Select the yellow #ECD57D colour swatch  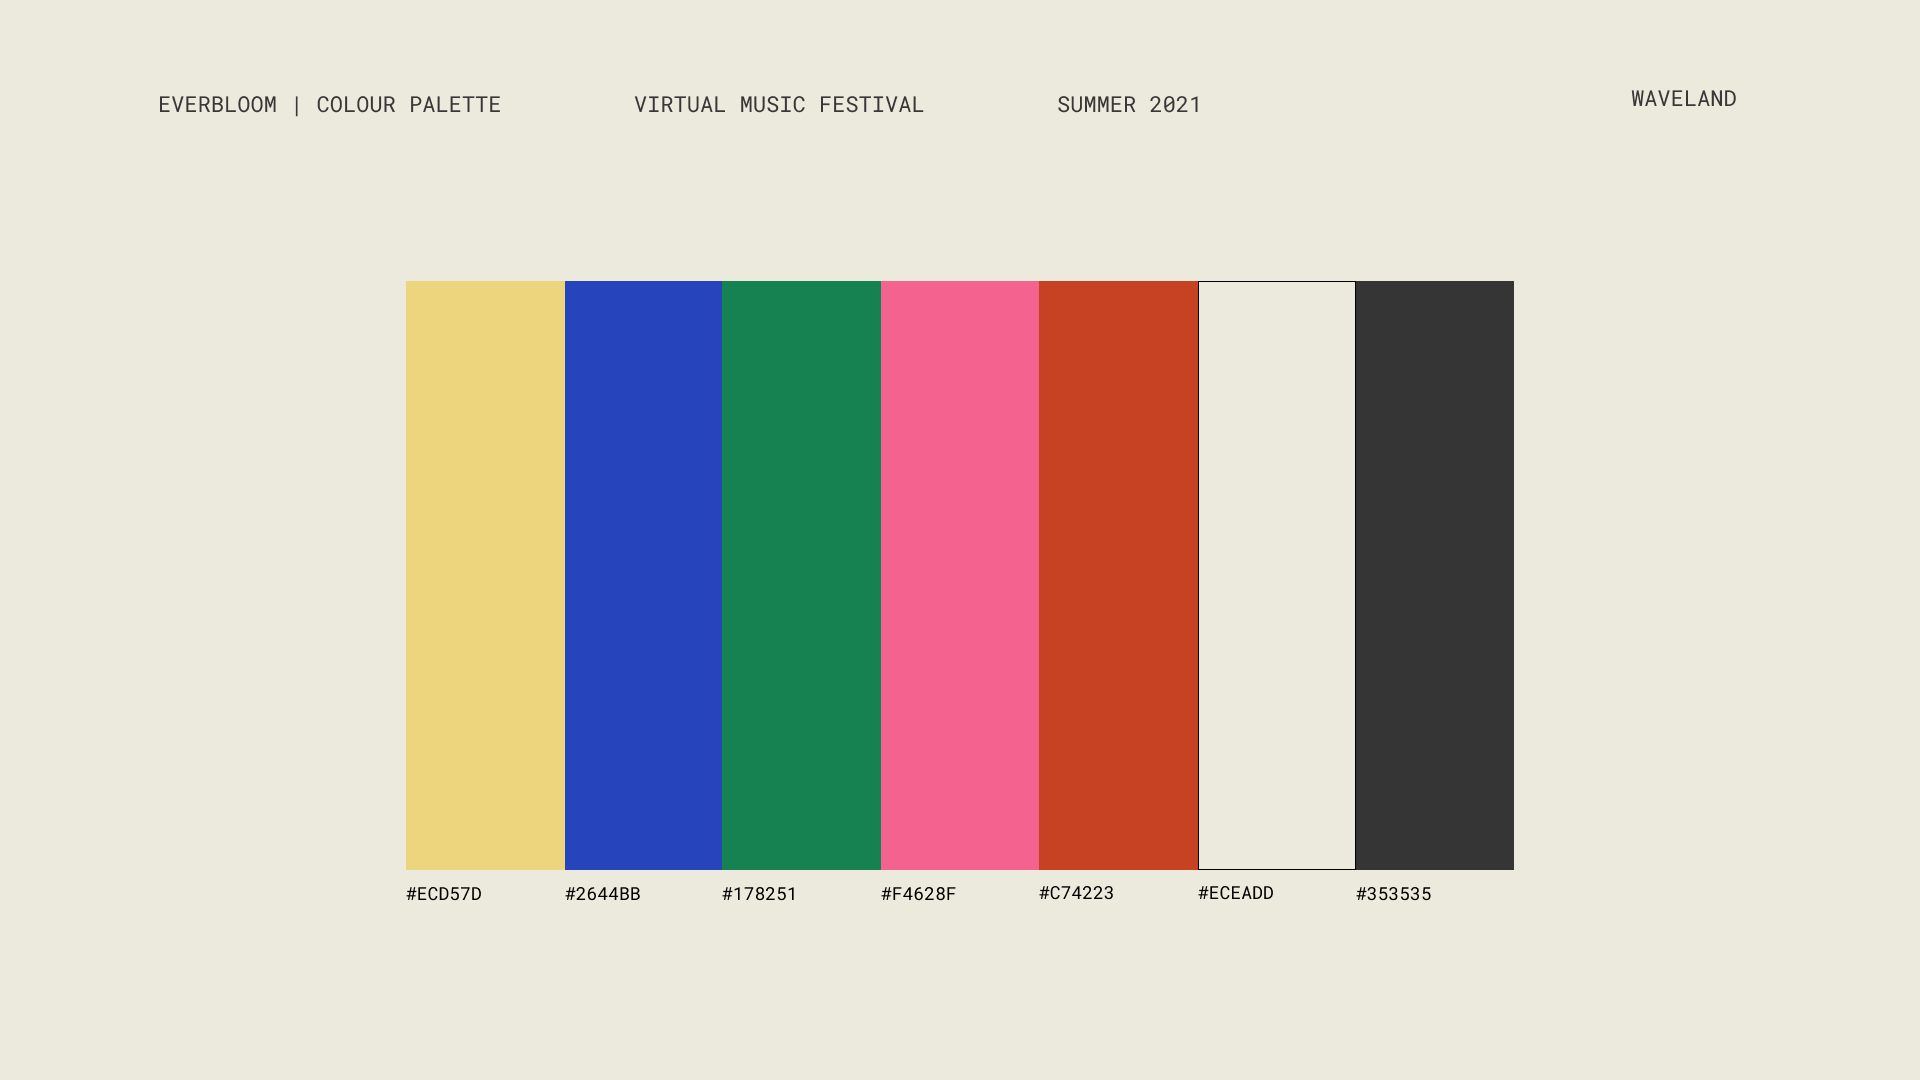pyautogui.click(x=484, y=575)
